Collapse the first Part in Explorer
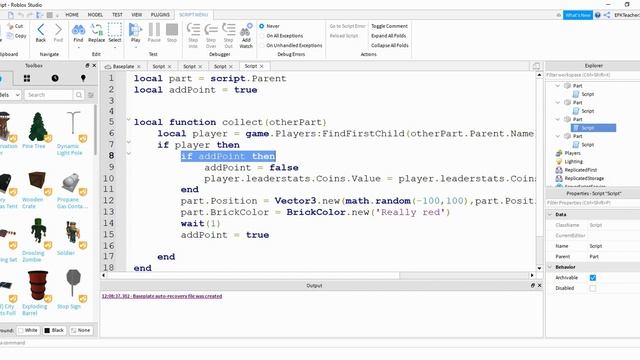Screen dimensions: 640x360 point(558,86)
